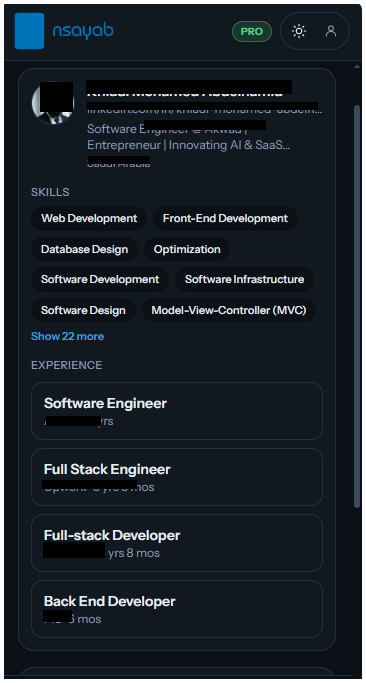
Task: Click the blue nsayab logo square
Action: coord(29,31)
